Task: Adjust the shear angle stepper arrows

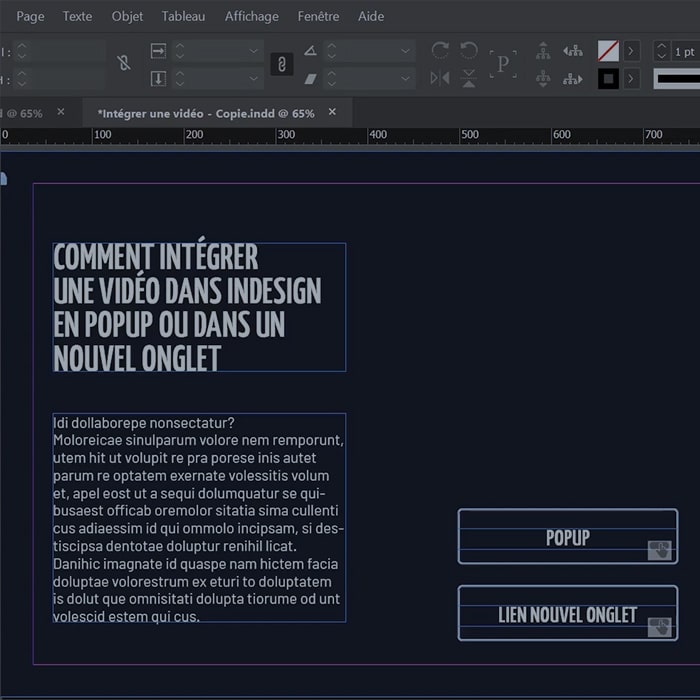Action: coord(331,79)
